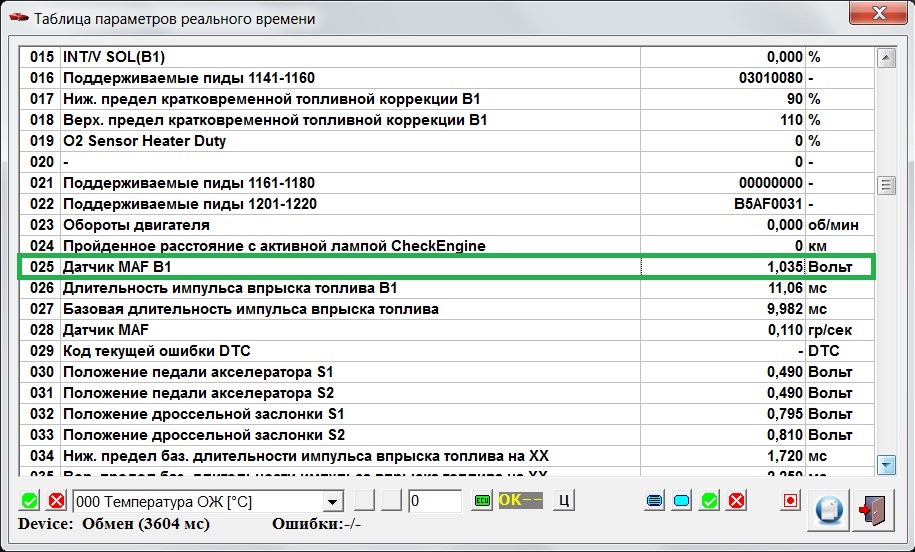915x552 pixels.
Task: Click the right green checkmark icon near the record button
Action: point(709,501)
